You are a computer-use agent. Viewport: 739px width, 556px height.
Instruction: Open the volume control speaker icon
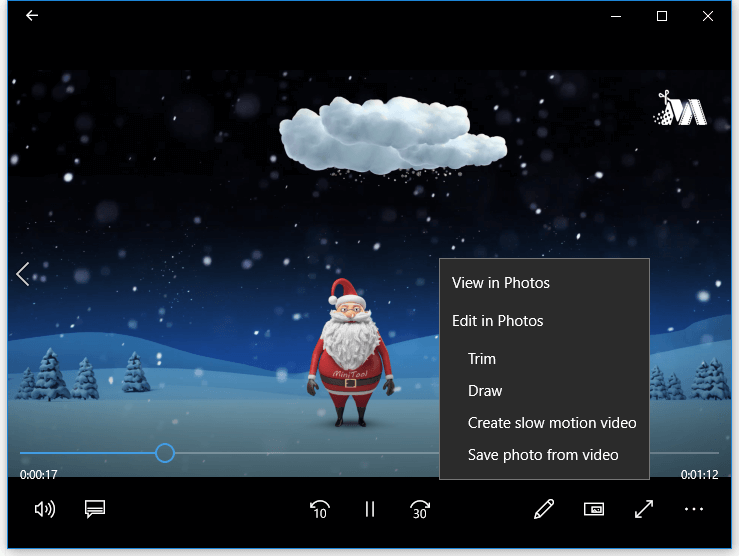pos(45,509)
